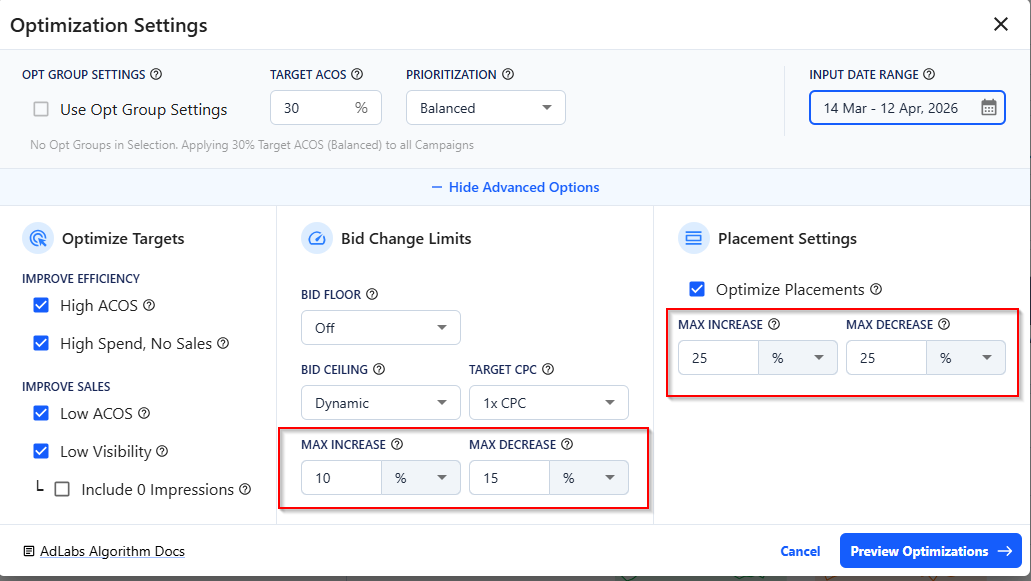Viewport: 1031px width, 581px height.
Task: Disable the Optimize Placements checkbox
Action: point(697,290)
